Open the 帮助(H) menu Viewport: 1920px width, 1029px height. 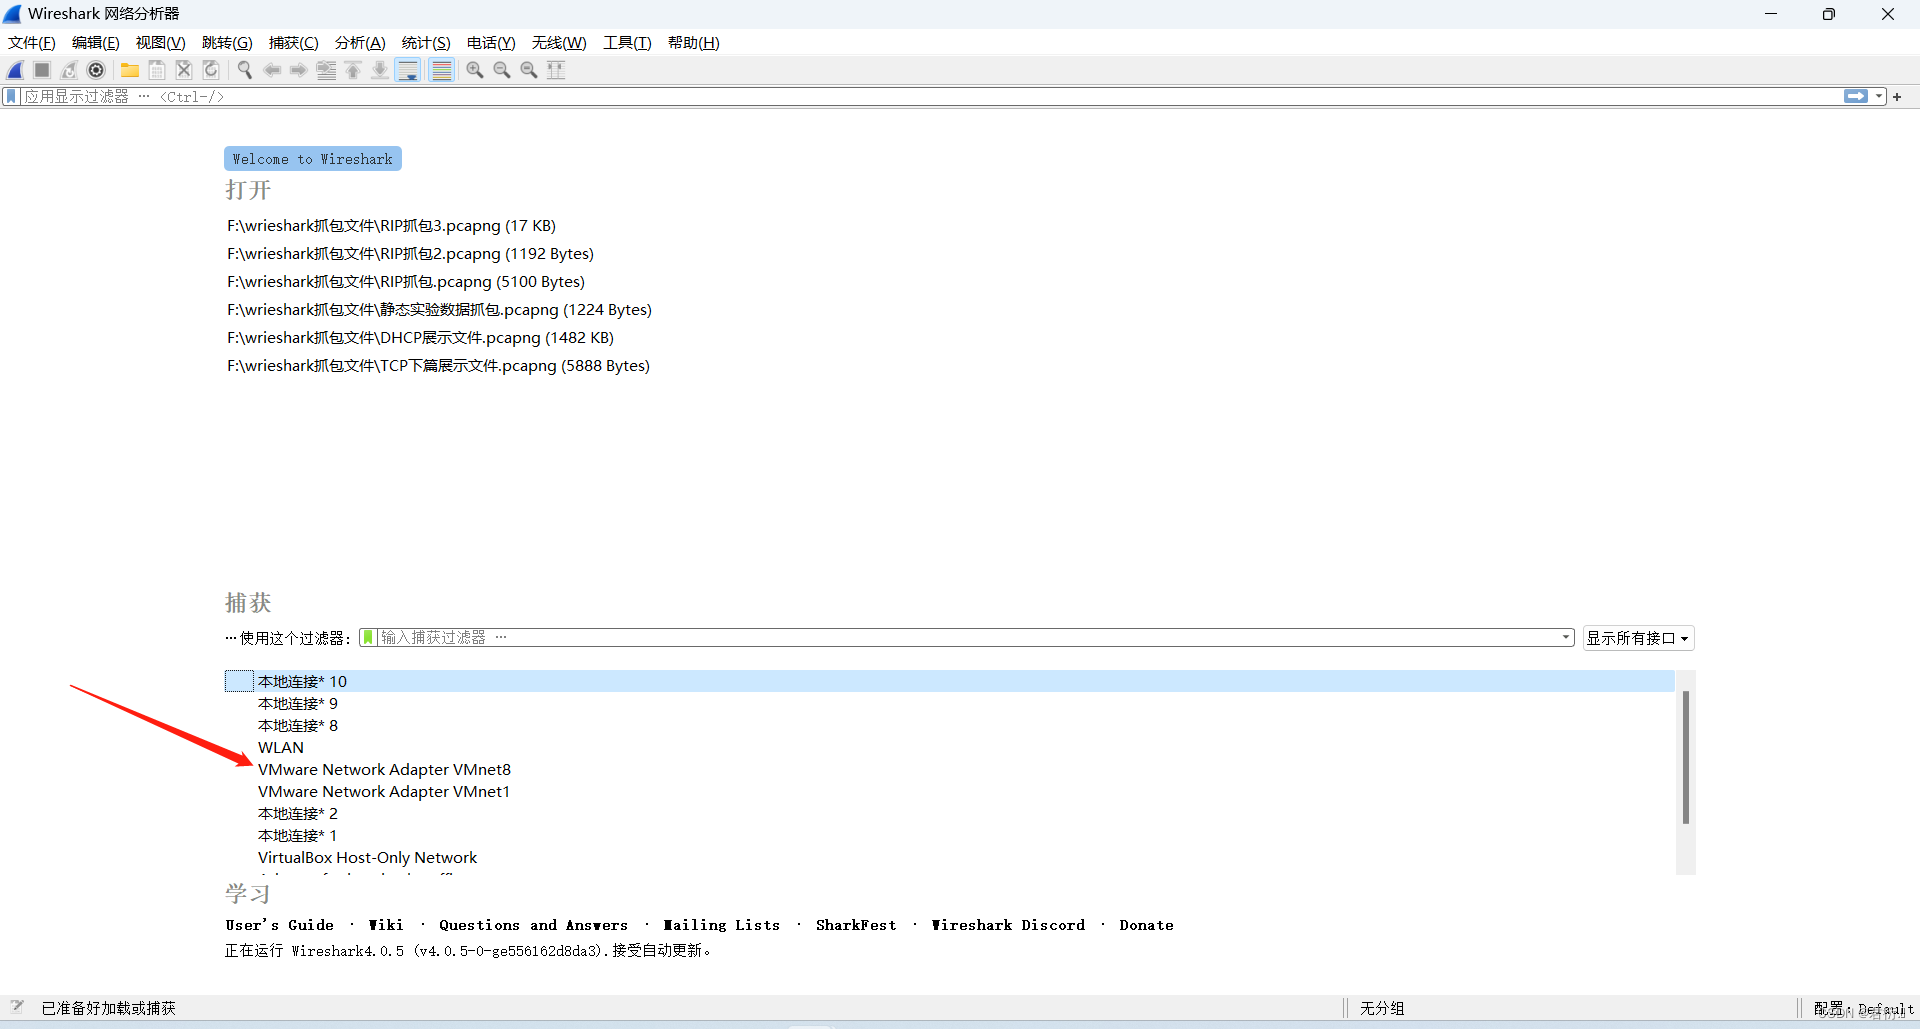(x=694, y=43)
